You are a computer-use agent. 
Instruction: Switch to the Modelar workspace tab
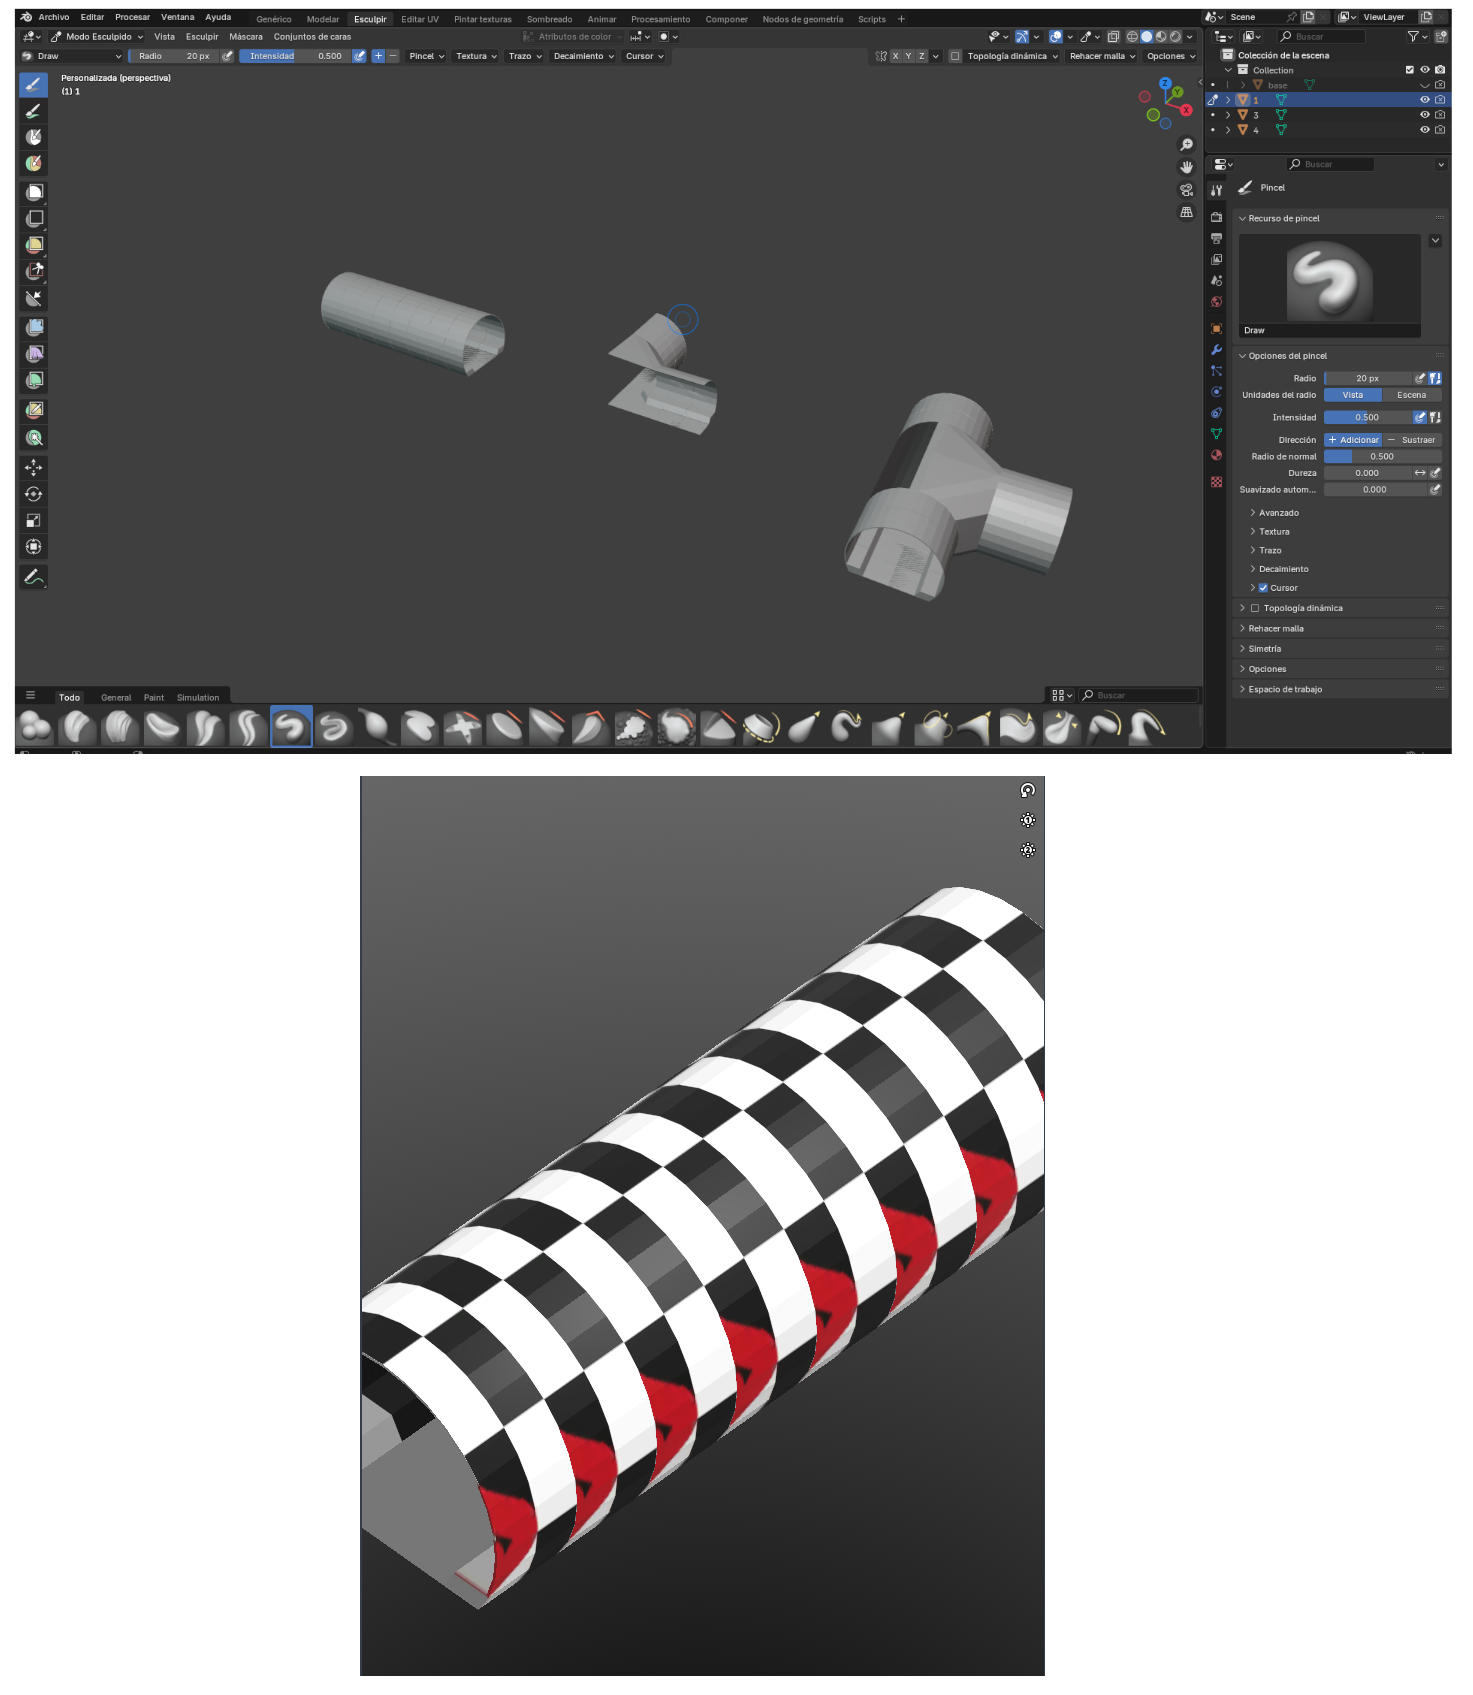(x=322, y=19)
